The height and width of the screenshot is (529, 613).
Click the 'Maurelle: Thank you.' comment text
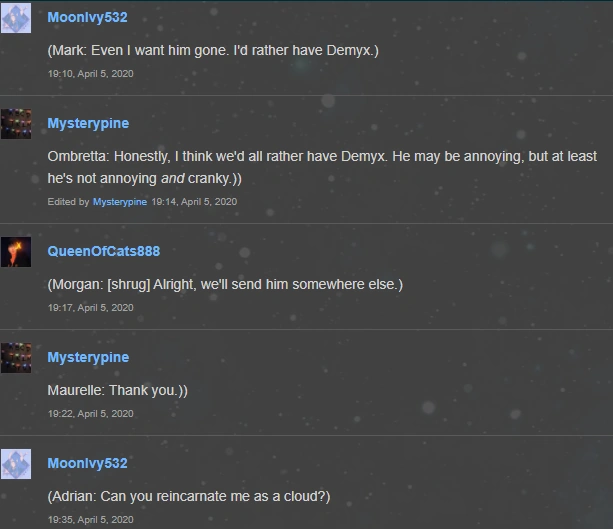coord(117,390)
